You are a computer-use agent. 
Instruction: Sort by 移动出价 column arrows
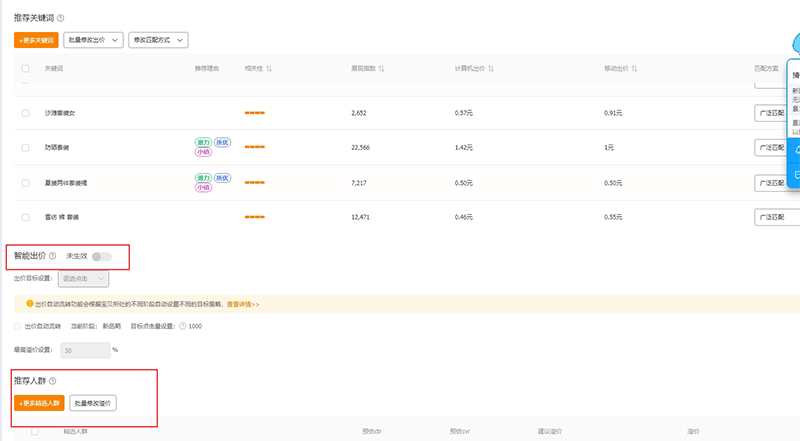pyautogui.click(x=635, y=68)
